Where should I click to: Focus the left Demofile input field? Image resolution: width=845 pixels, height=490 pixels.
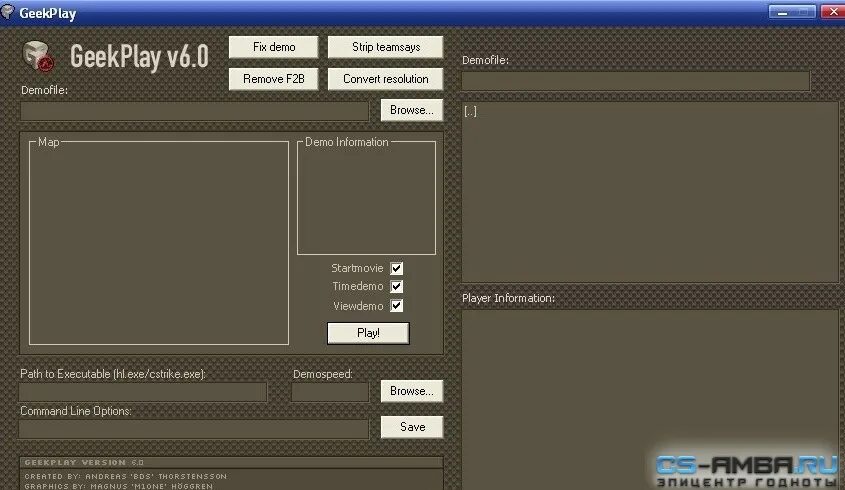195,111
